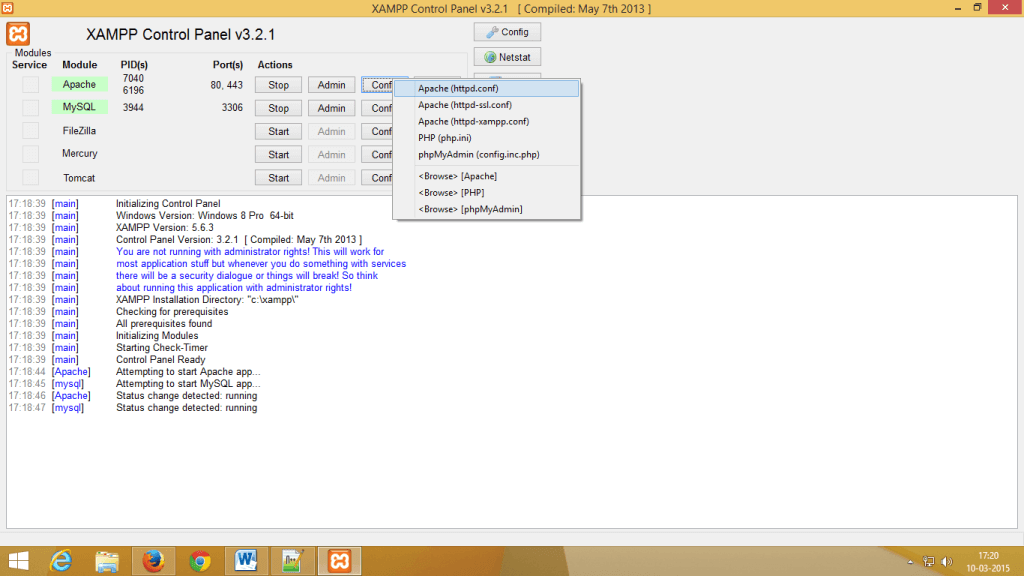Expand the Apache Config dropdown

[x=379, y=85]
